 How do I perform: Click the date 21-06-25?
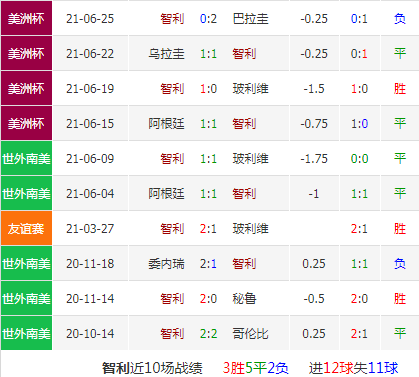point(90,19)
